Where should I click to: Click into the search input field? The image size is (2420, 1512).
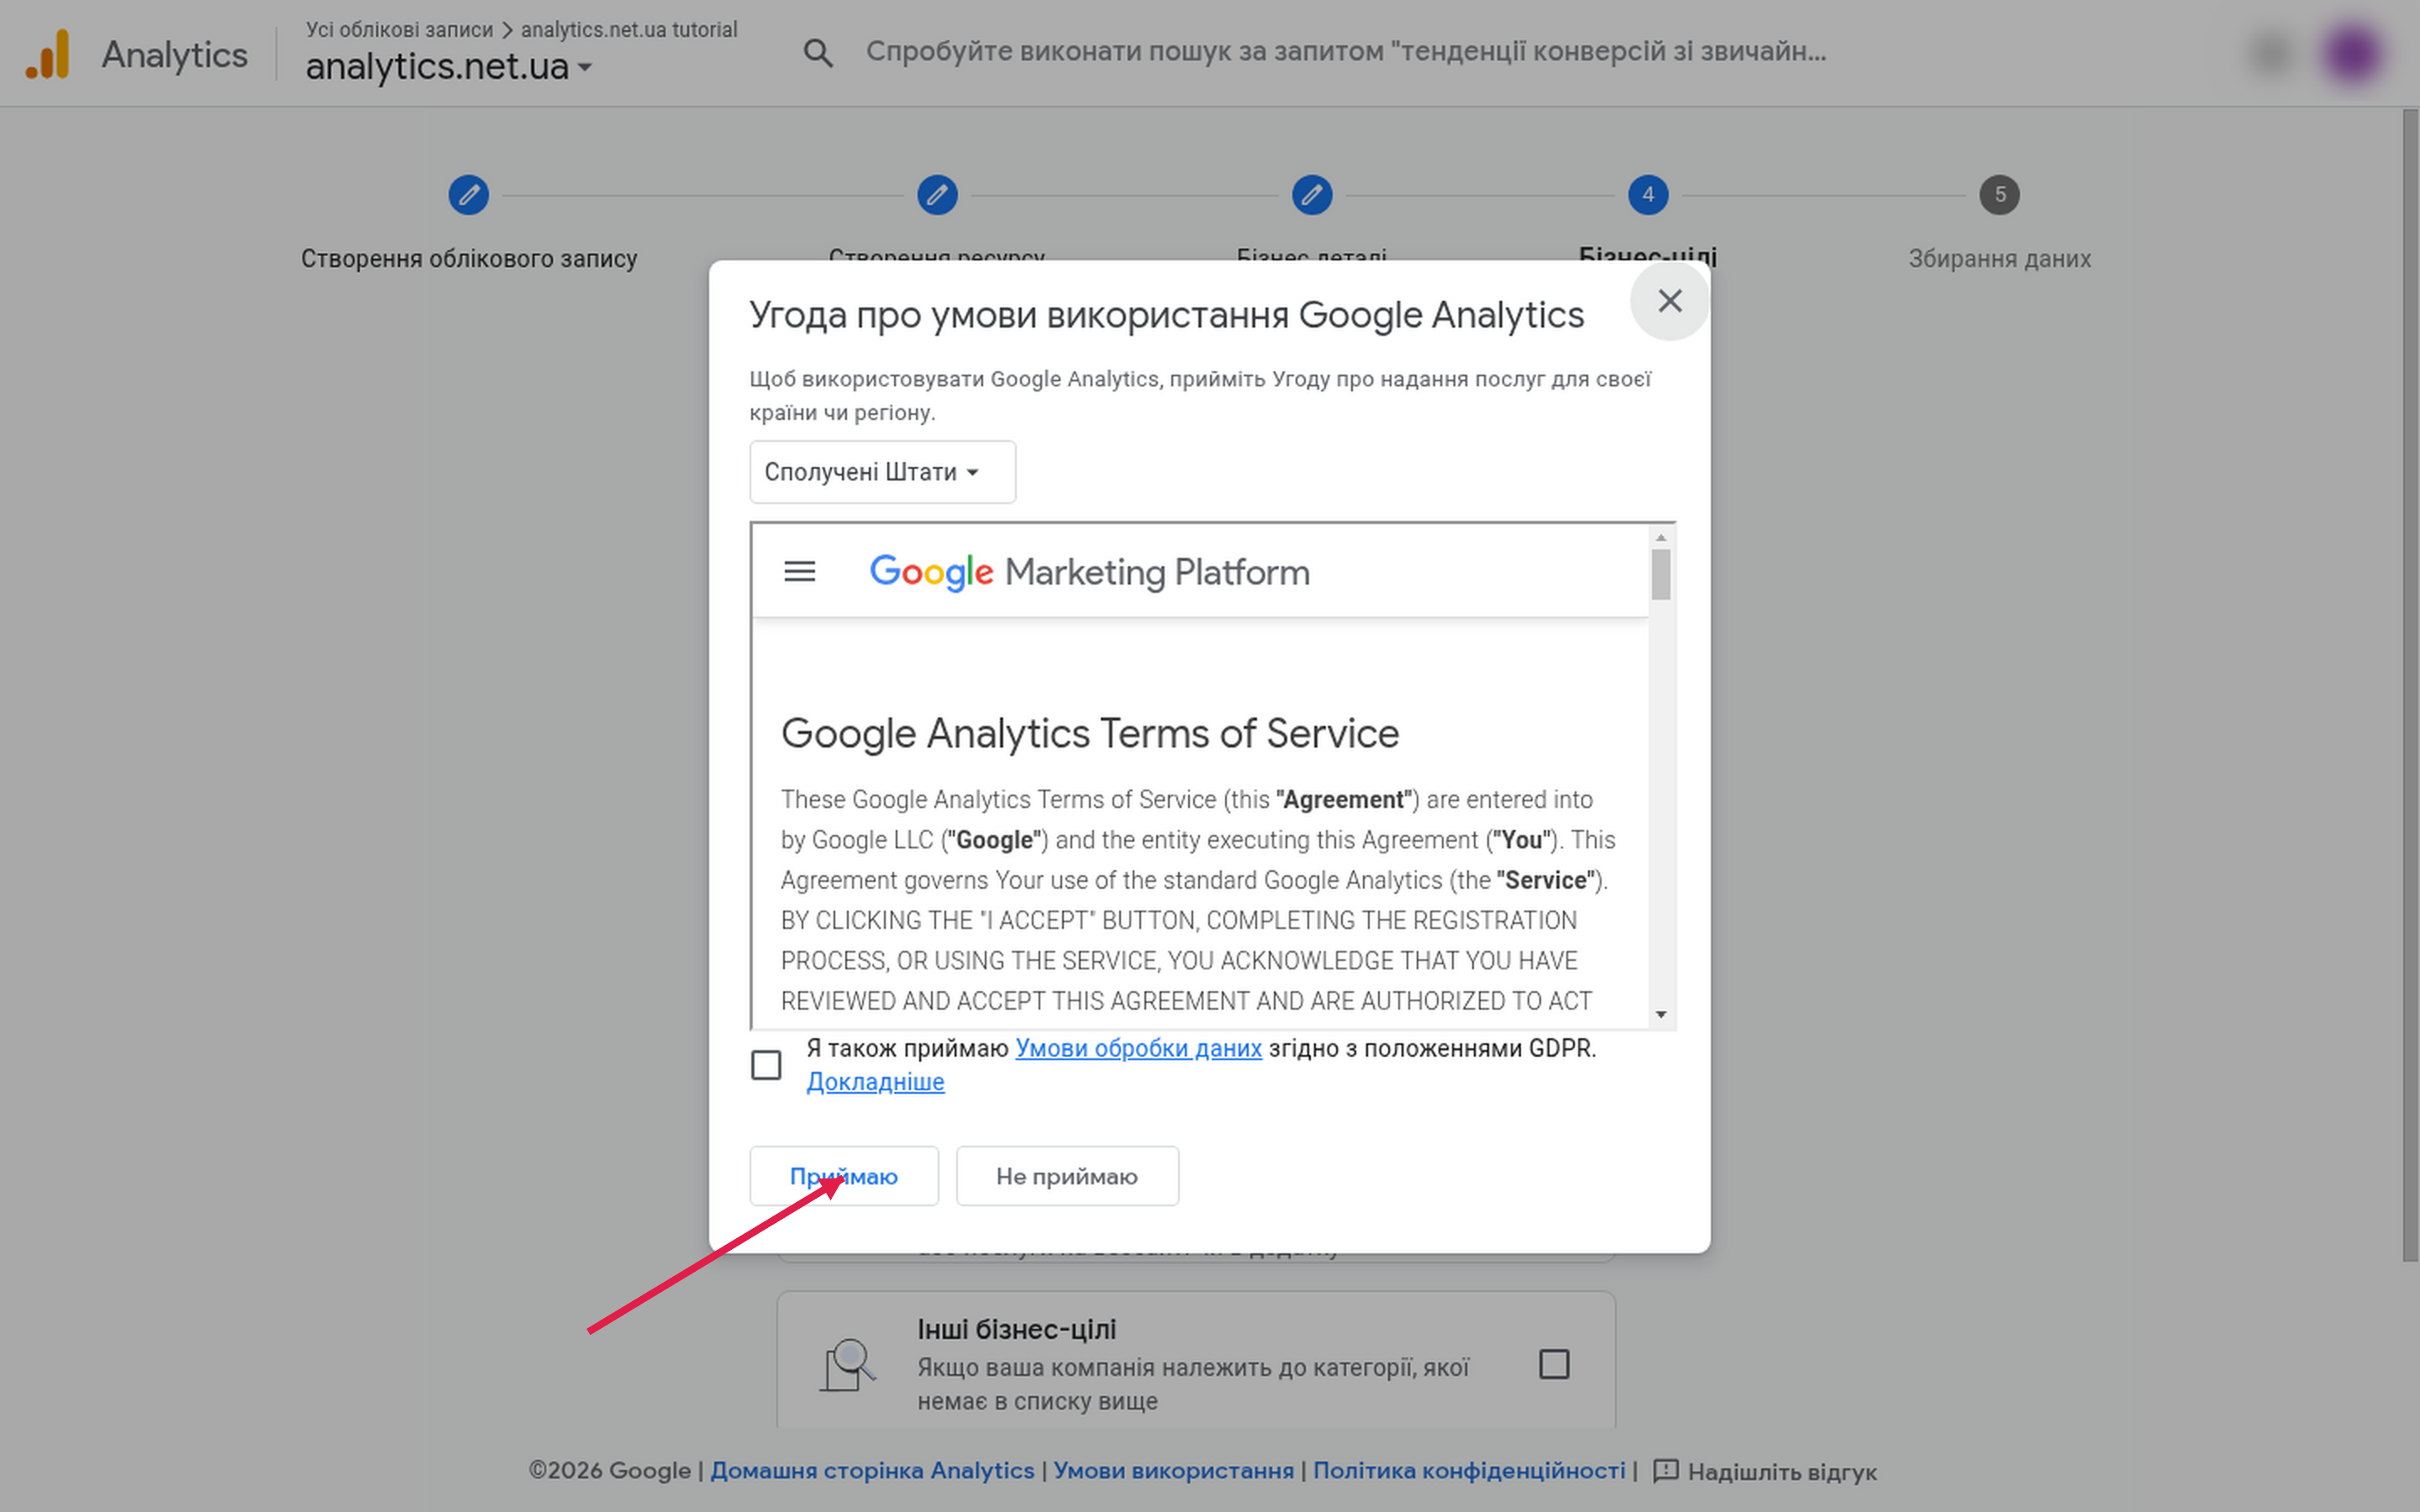coord(1346,52)
